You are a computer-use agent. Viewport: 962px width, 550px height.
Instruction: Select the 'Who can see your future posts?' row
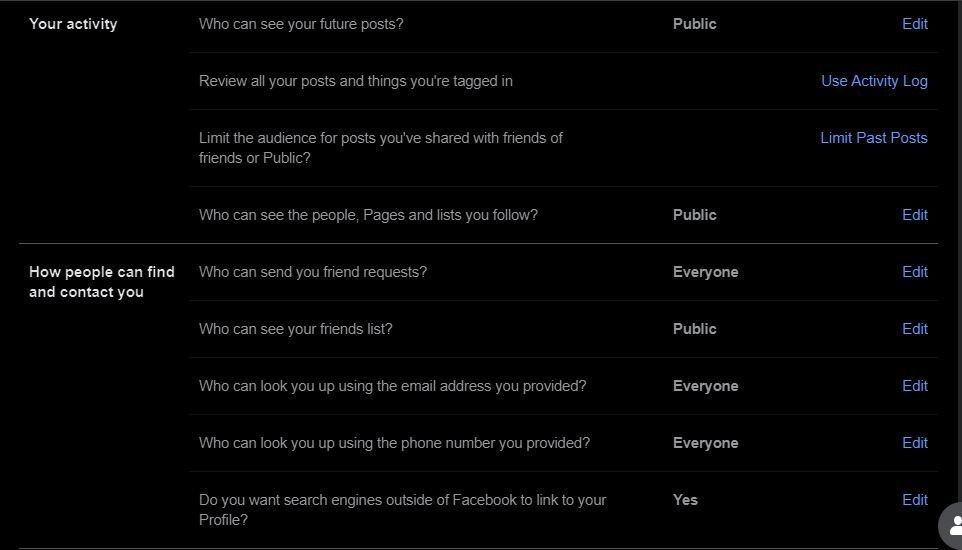pyautogui.click(x=301, y=24)
